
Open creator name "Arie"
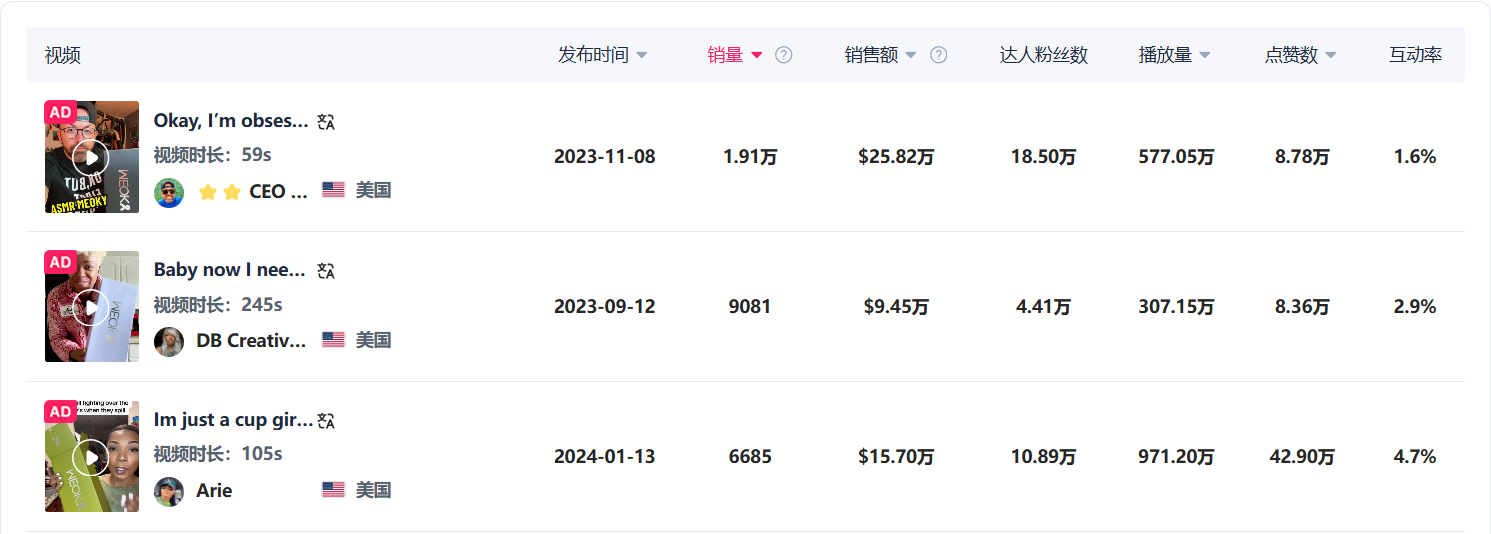coord(214,491)
